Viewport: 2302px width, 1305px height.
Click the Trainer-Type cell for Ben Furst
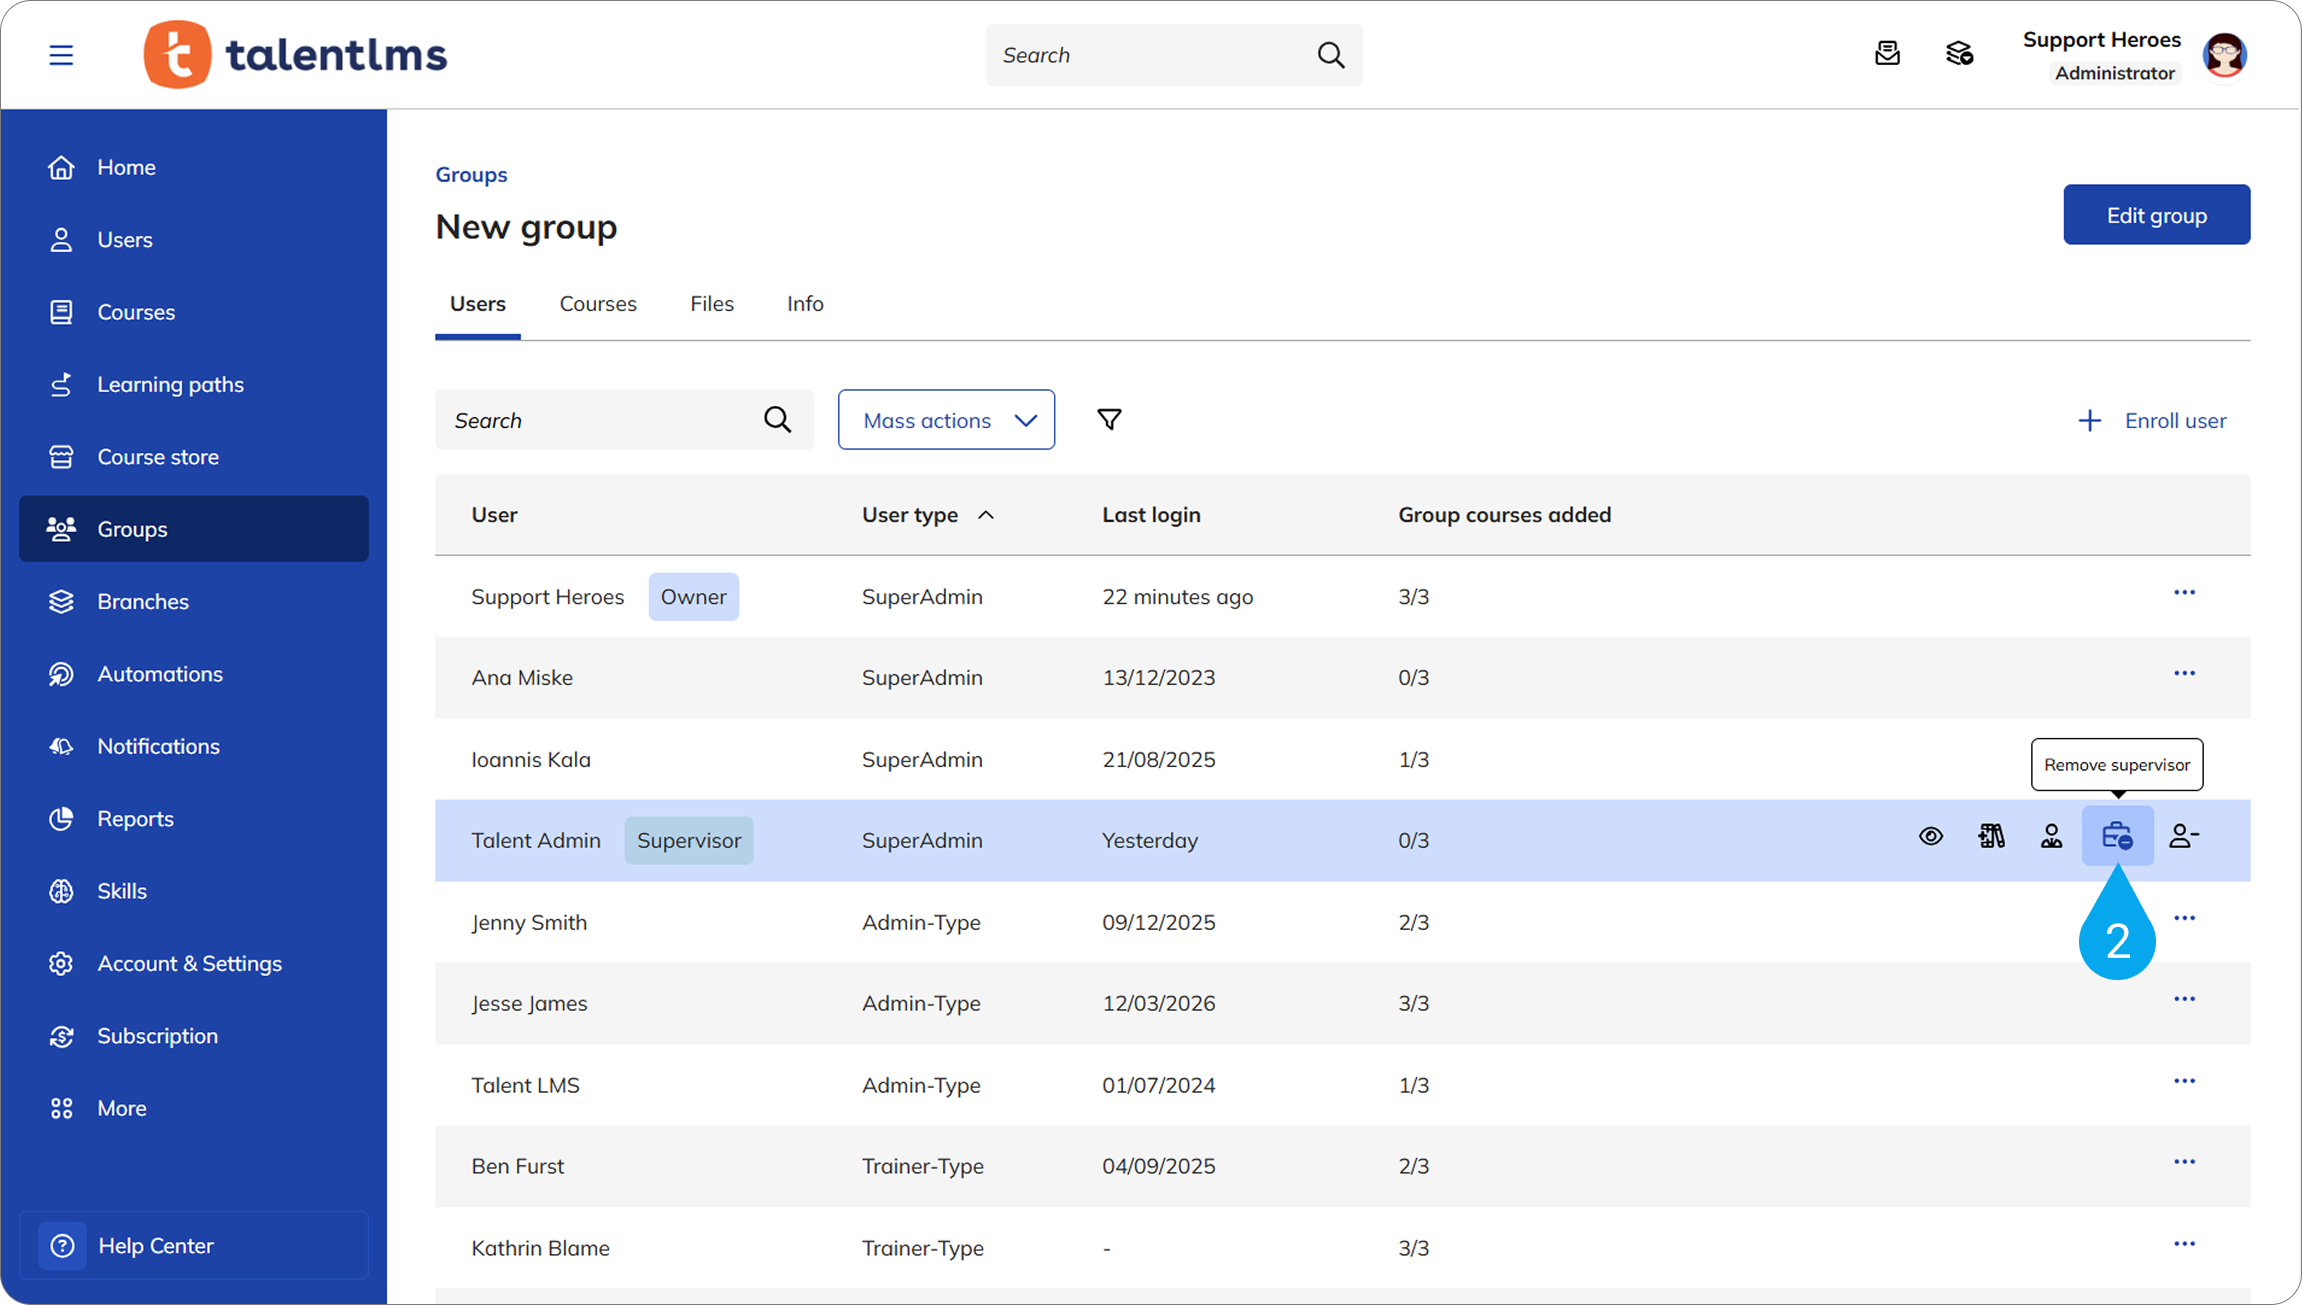(x=922, y=1166)
